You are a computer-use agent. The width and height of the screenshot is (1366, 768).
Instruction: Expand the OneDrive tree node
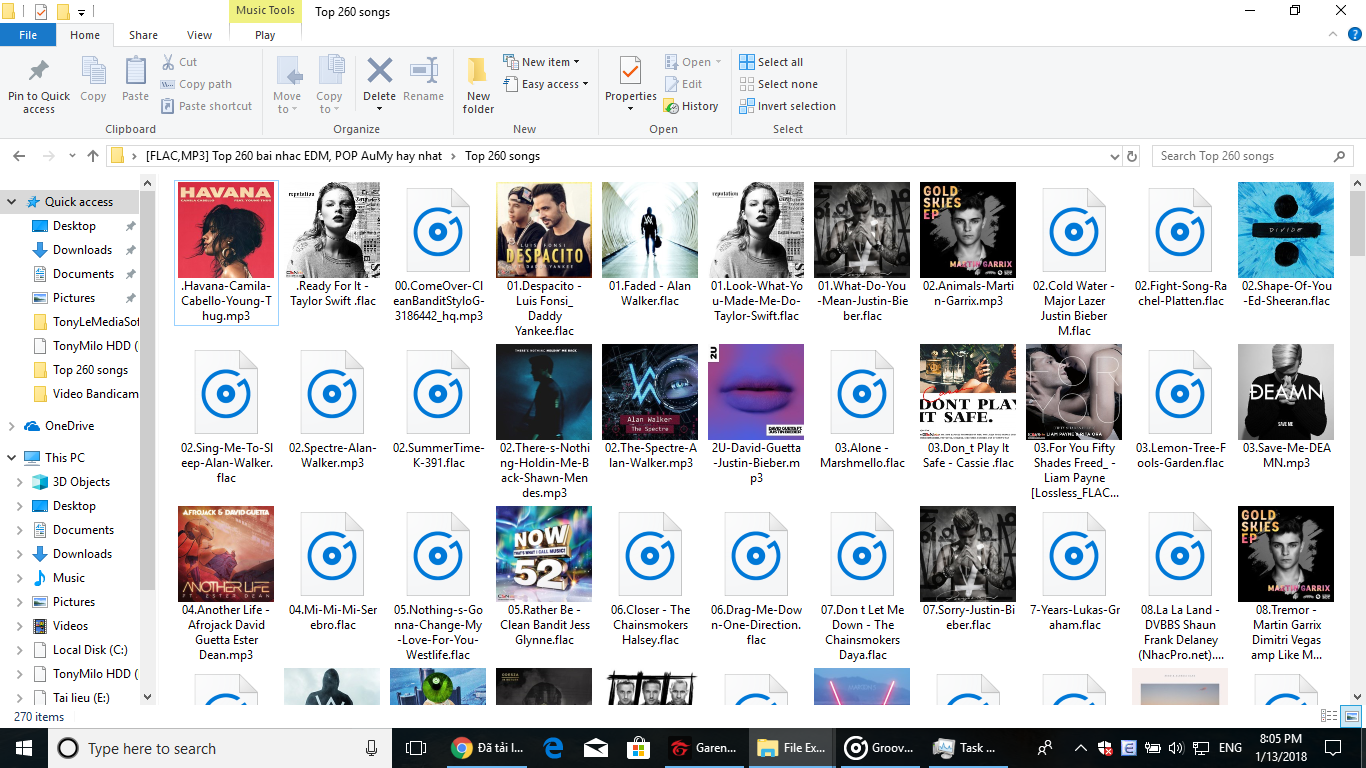12,426
